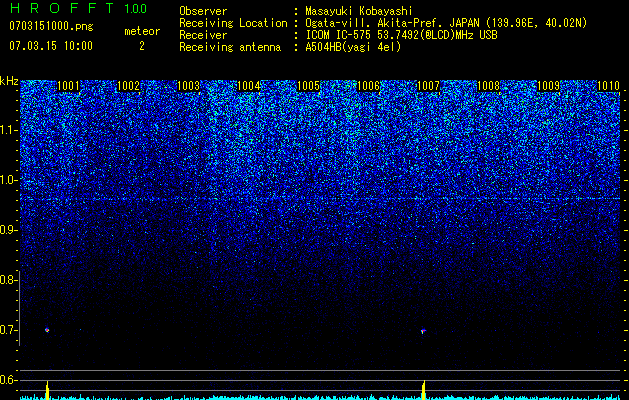This screenshot has width=629, height=400.
Task: Click the HROFFT 1.00 title text
Action: [78, 8]
